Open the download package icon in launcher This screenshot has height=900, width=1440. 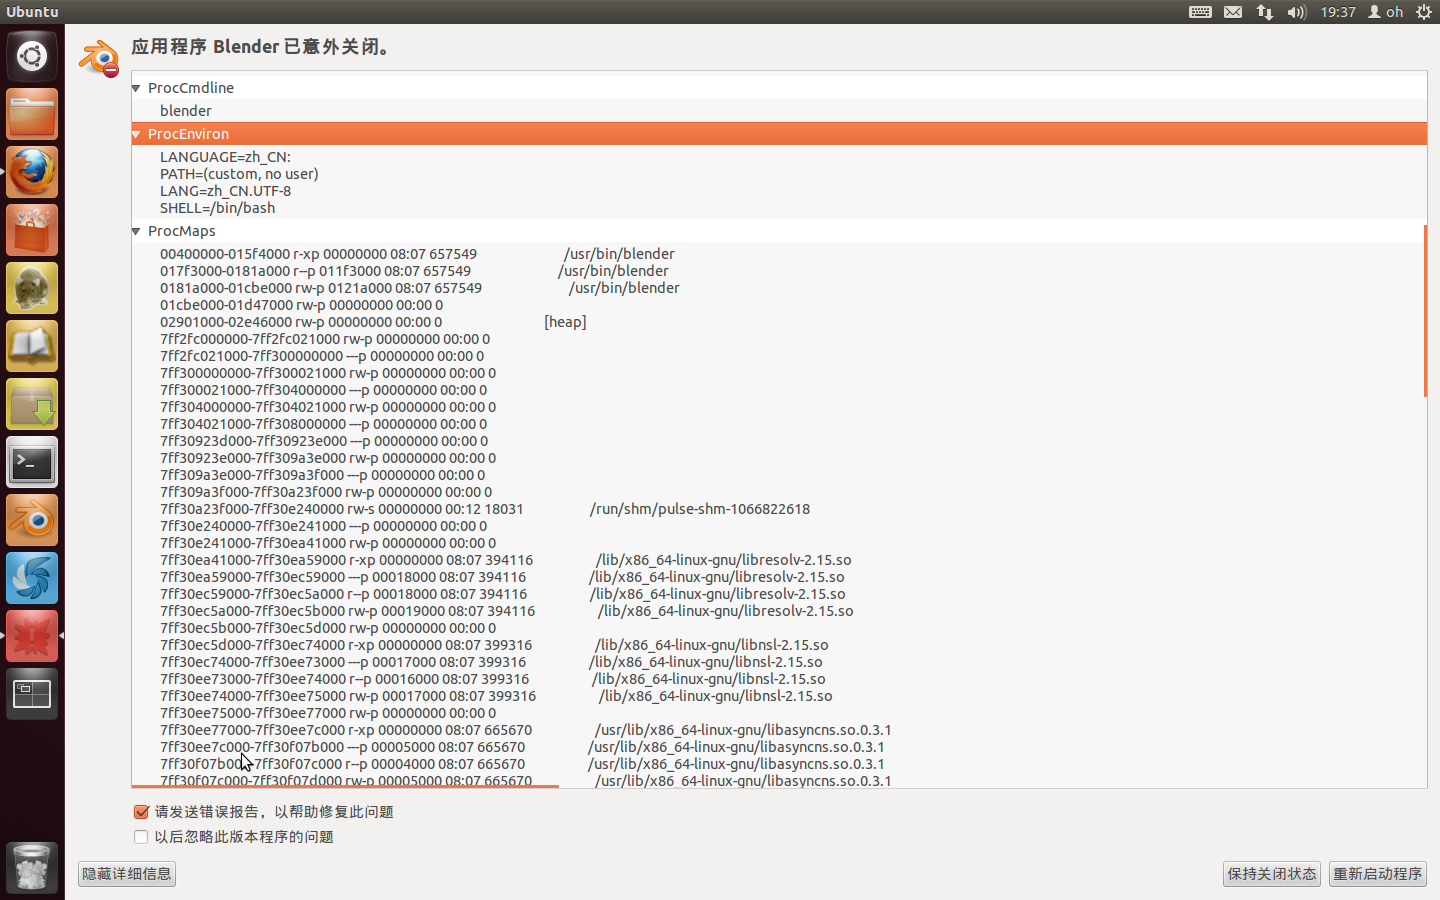coord(32,404)
